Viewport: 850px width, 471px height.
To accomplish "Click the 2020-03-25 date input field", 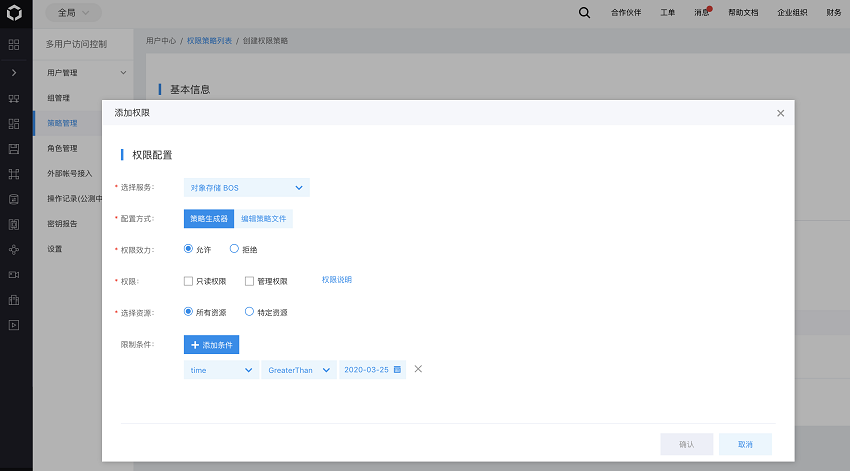I will (x=372, y=370).
